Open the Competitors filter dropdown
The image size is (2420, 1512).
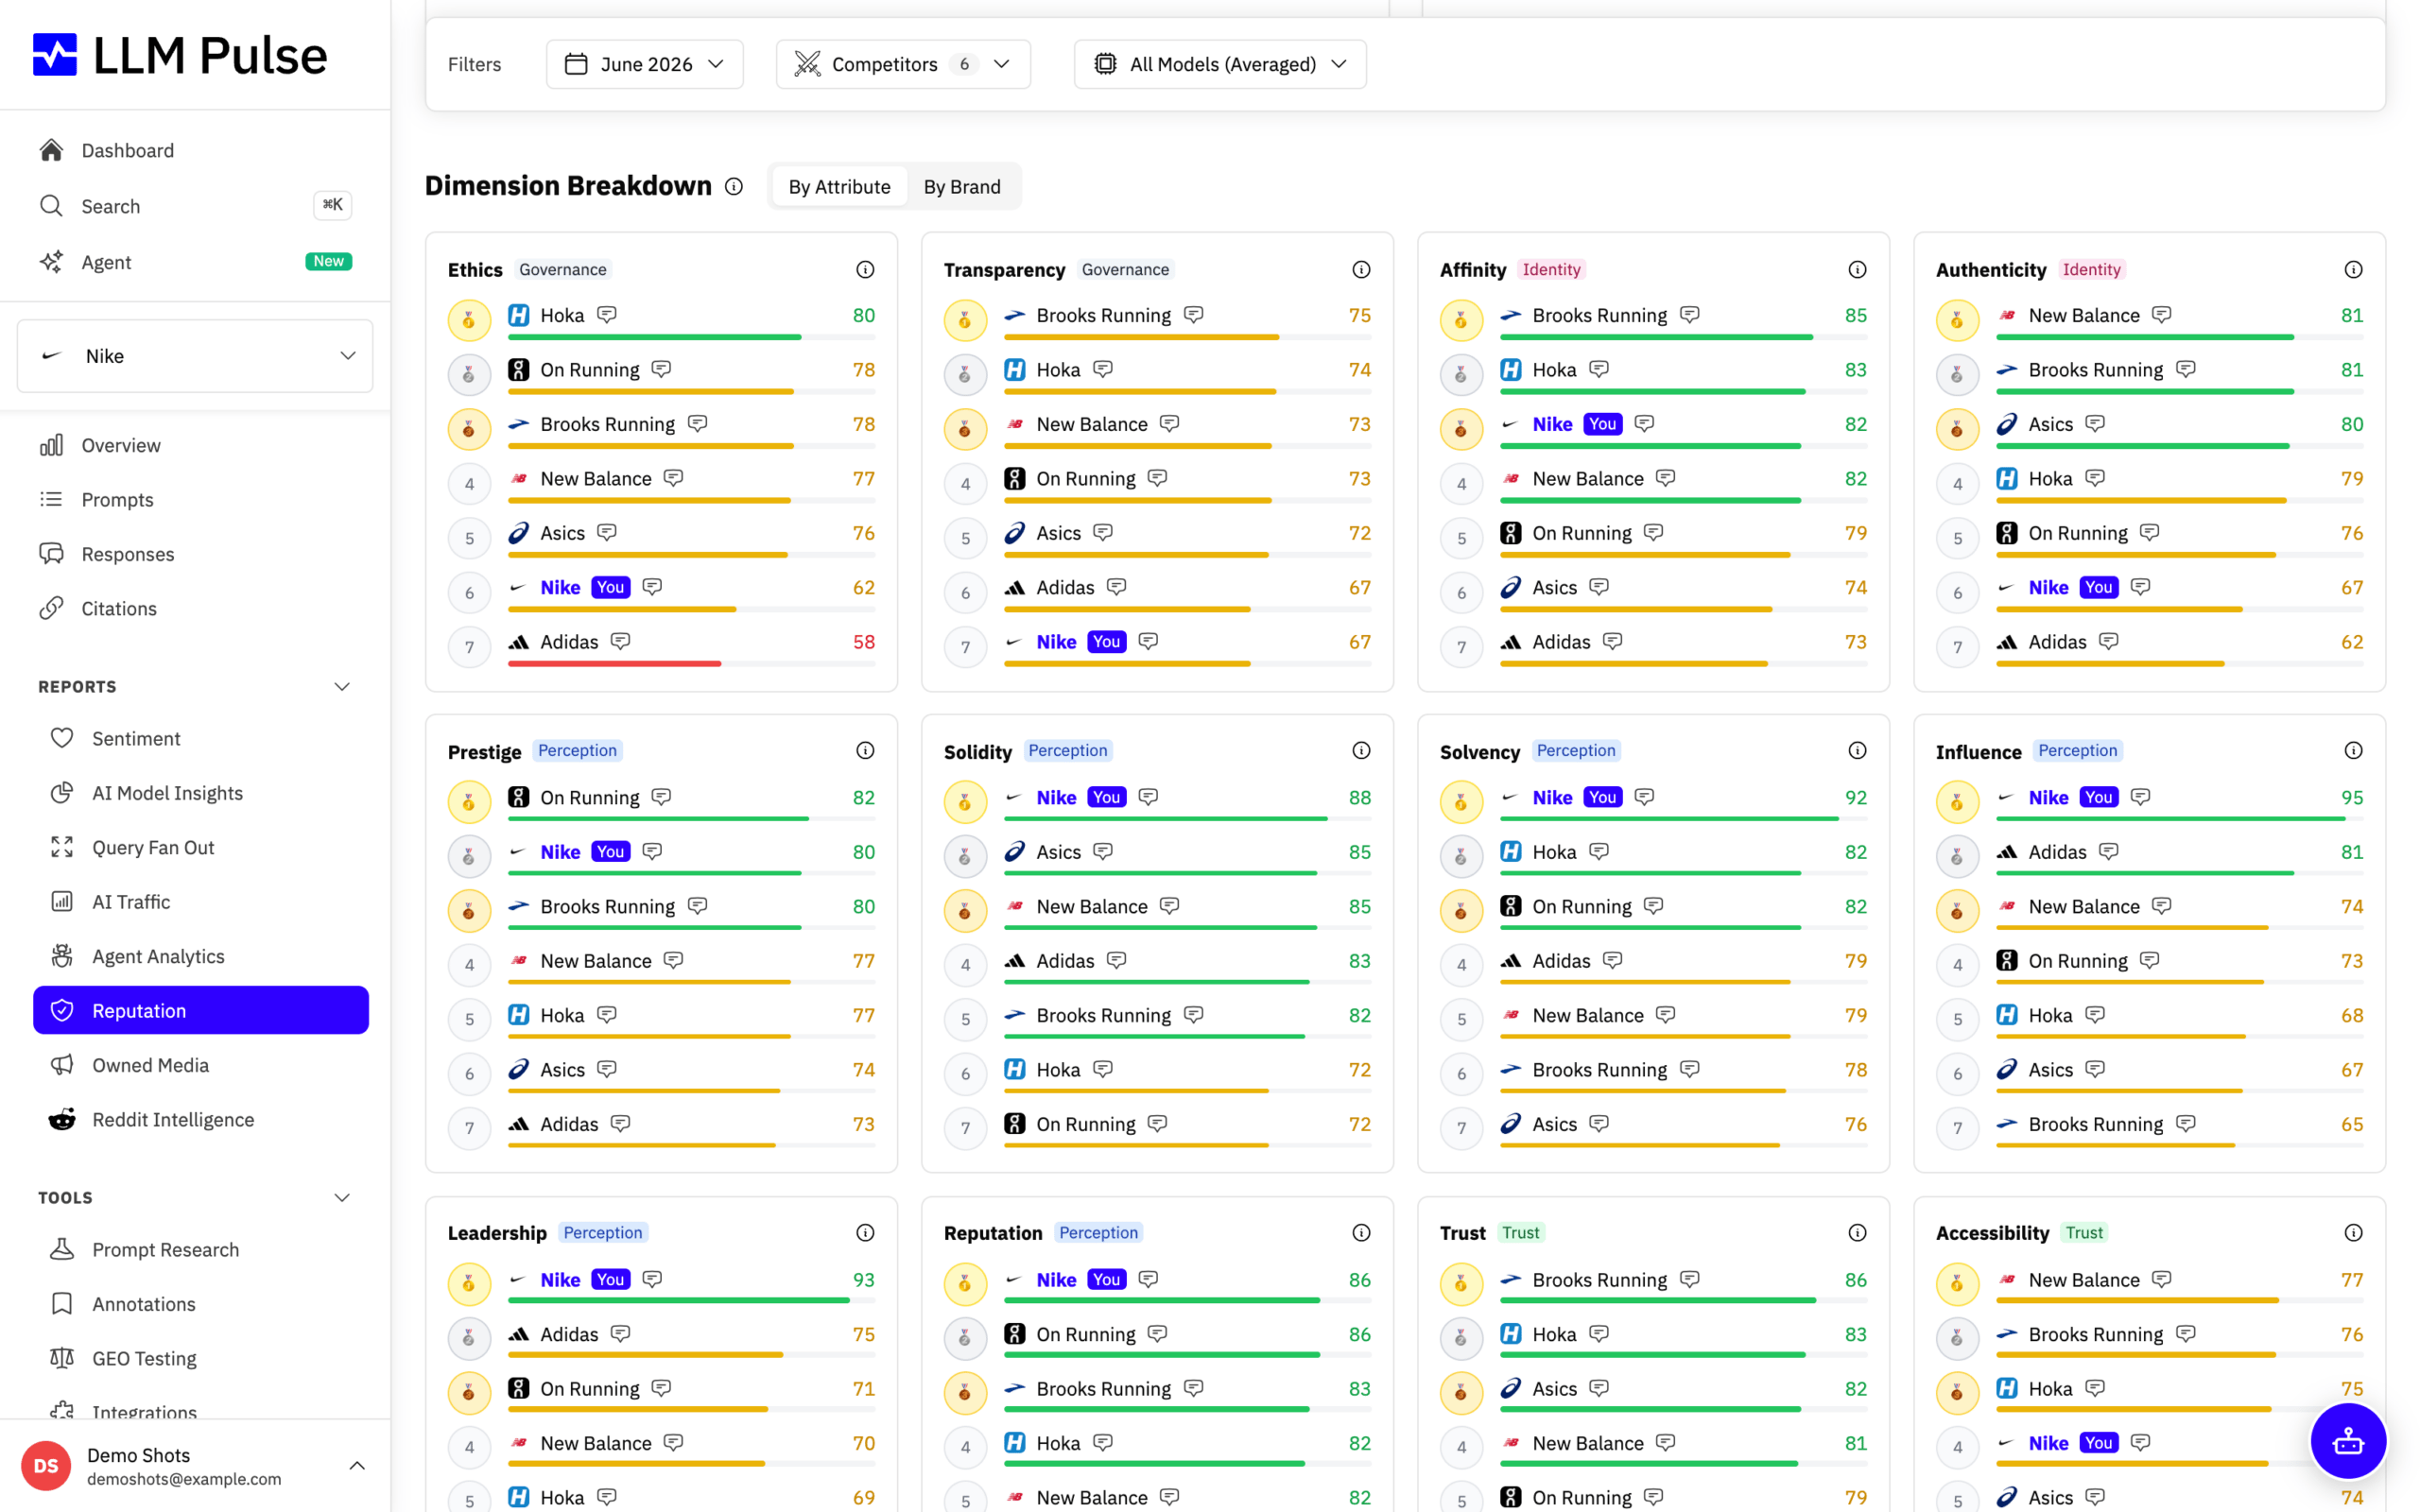(x=903, y=64)
